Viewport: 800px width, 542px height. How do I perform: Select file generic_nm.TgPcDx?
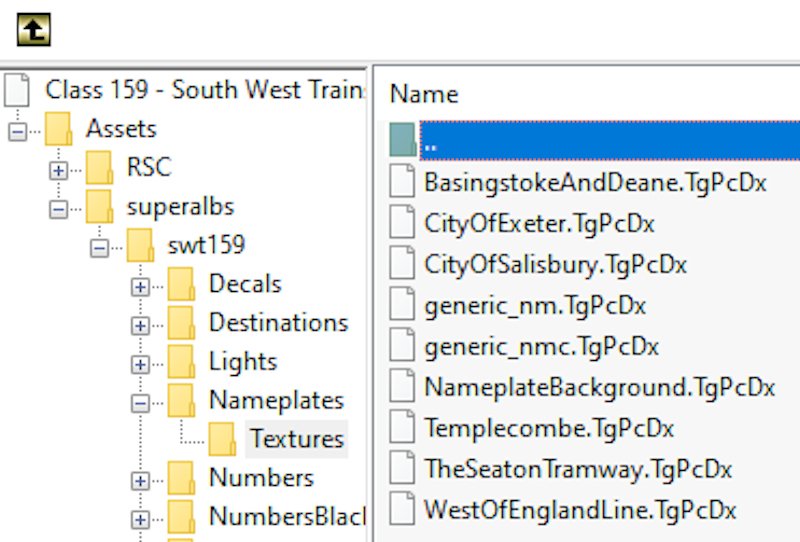point(535,306)
